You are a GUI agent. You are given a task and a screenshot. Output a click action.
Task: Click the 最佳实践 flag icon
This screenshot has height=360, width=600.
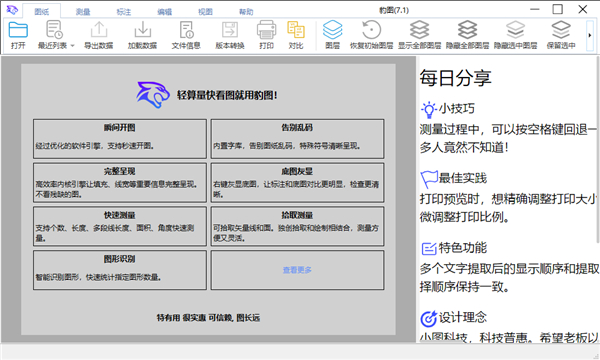[429, 179]
